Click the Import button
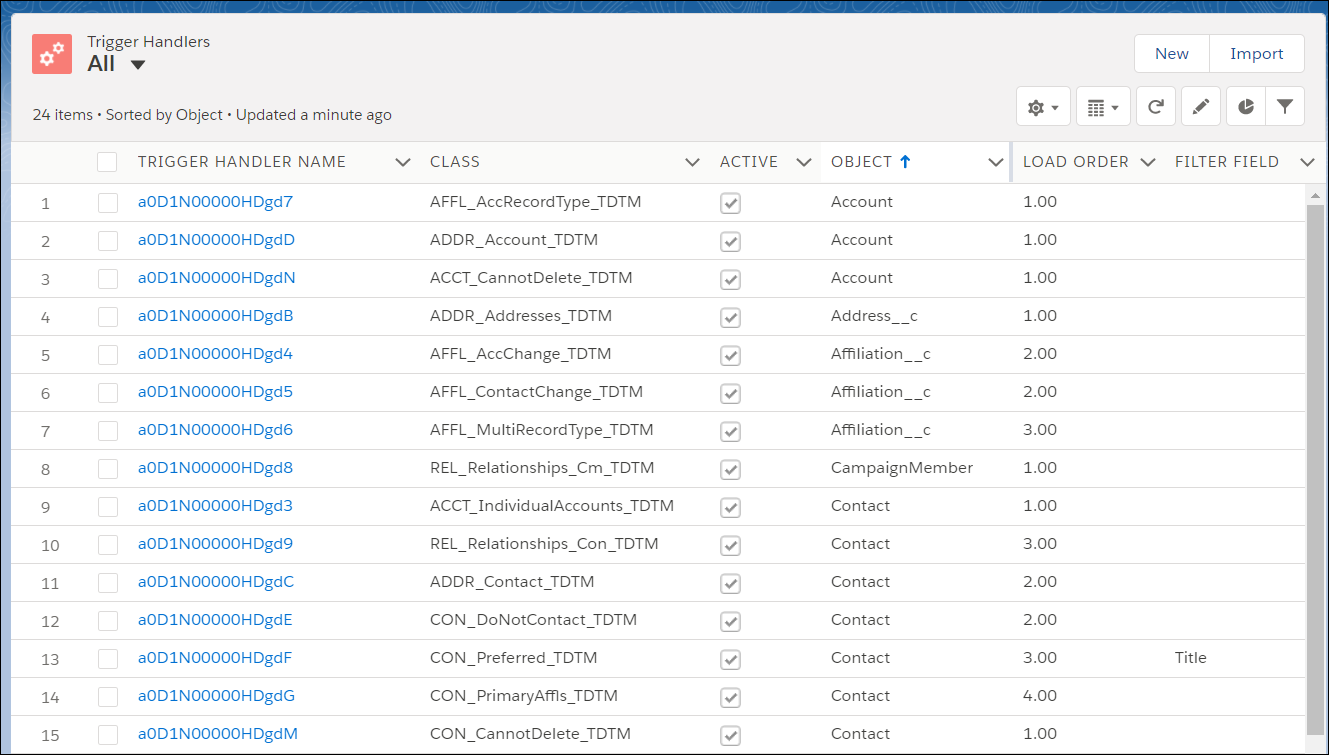1329x755 pixels. 1257,53
